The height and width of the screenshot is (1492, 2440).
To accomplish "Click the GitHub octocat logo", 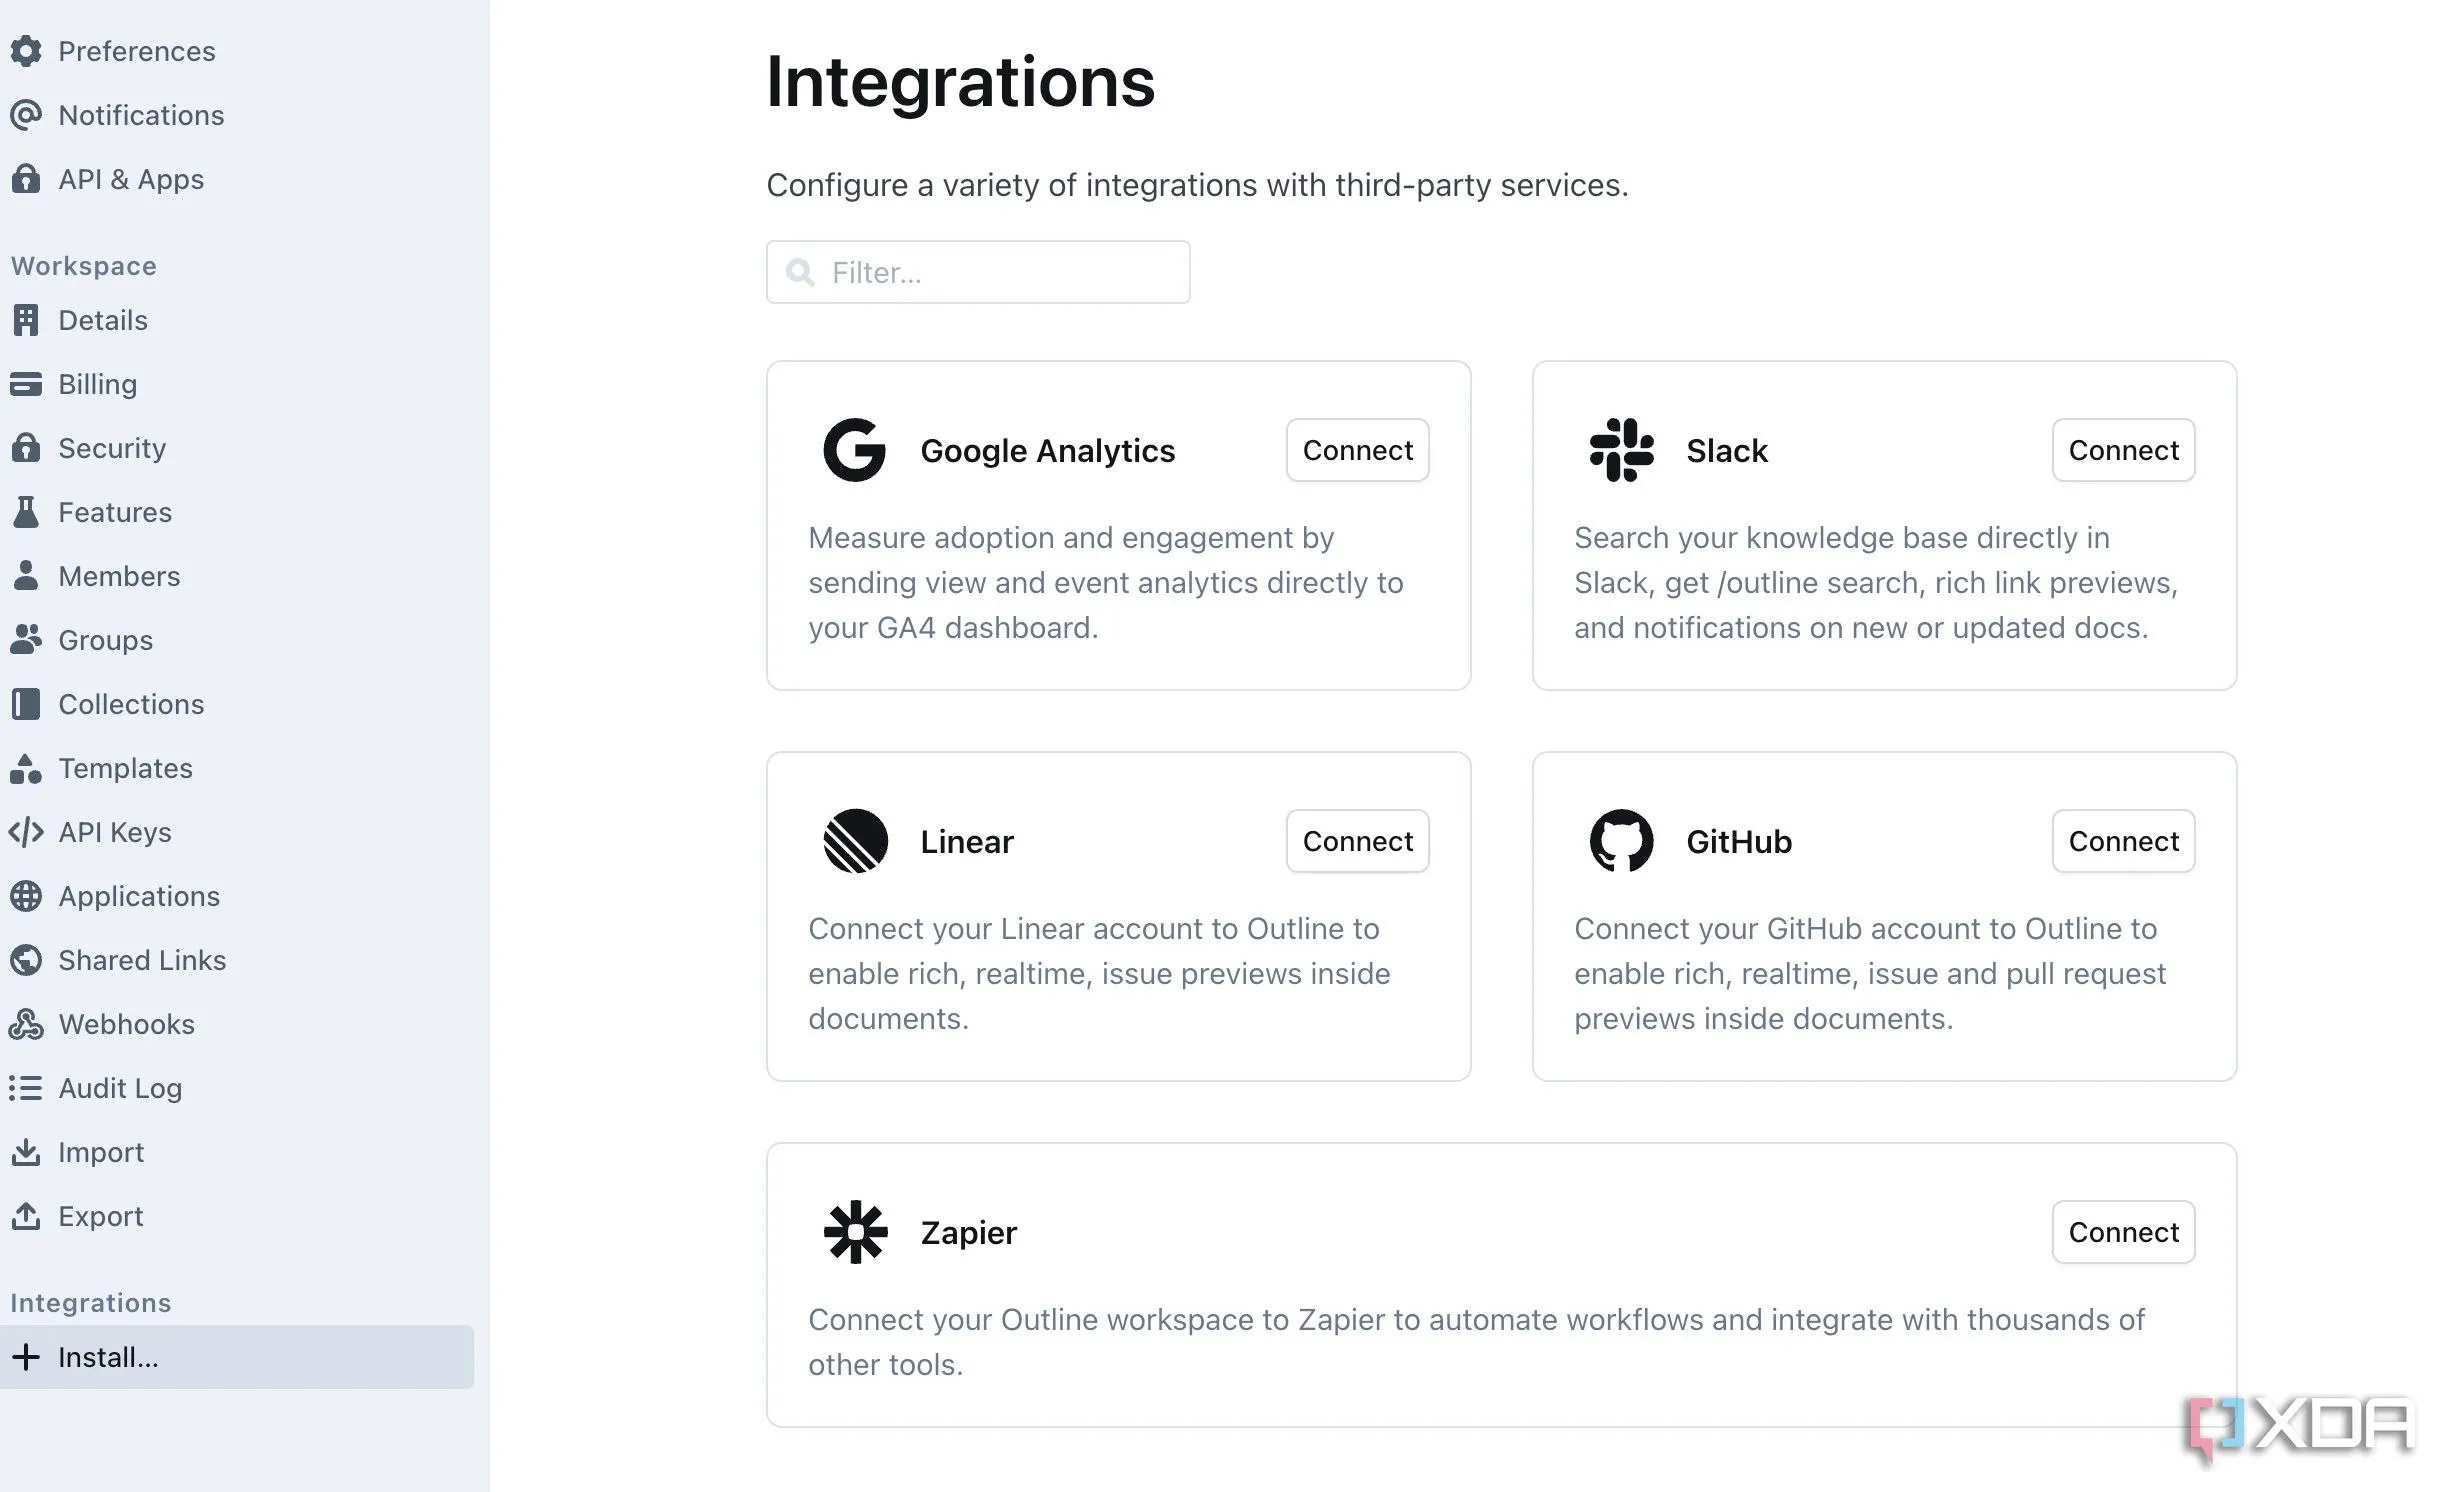I will tap(1621, 841).
